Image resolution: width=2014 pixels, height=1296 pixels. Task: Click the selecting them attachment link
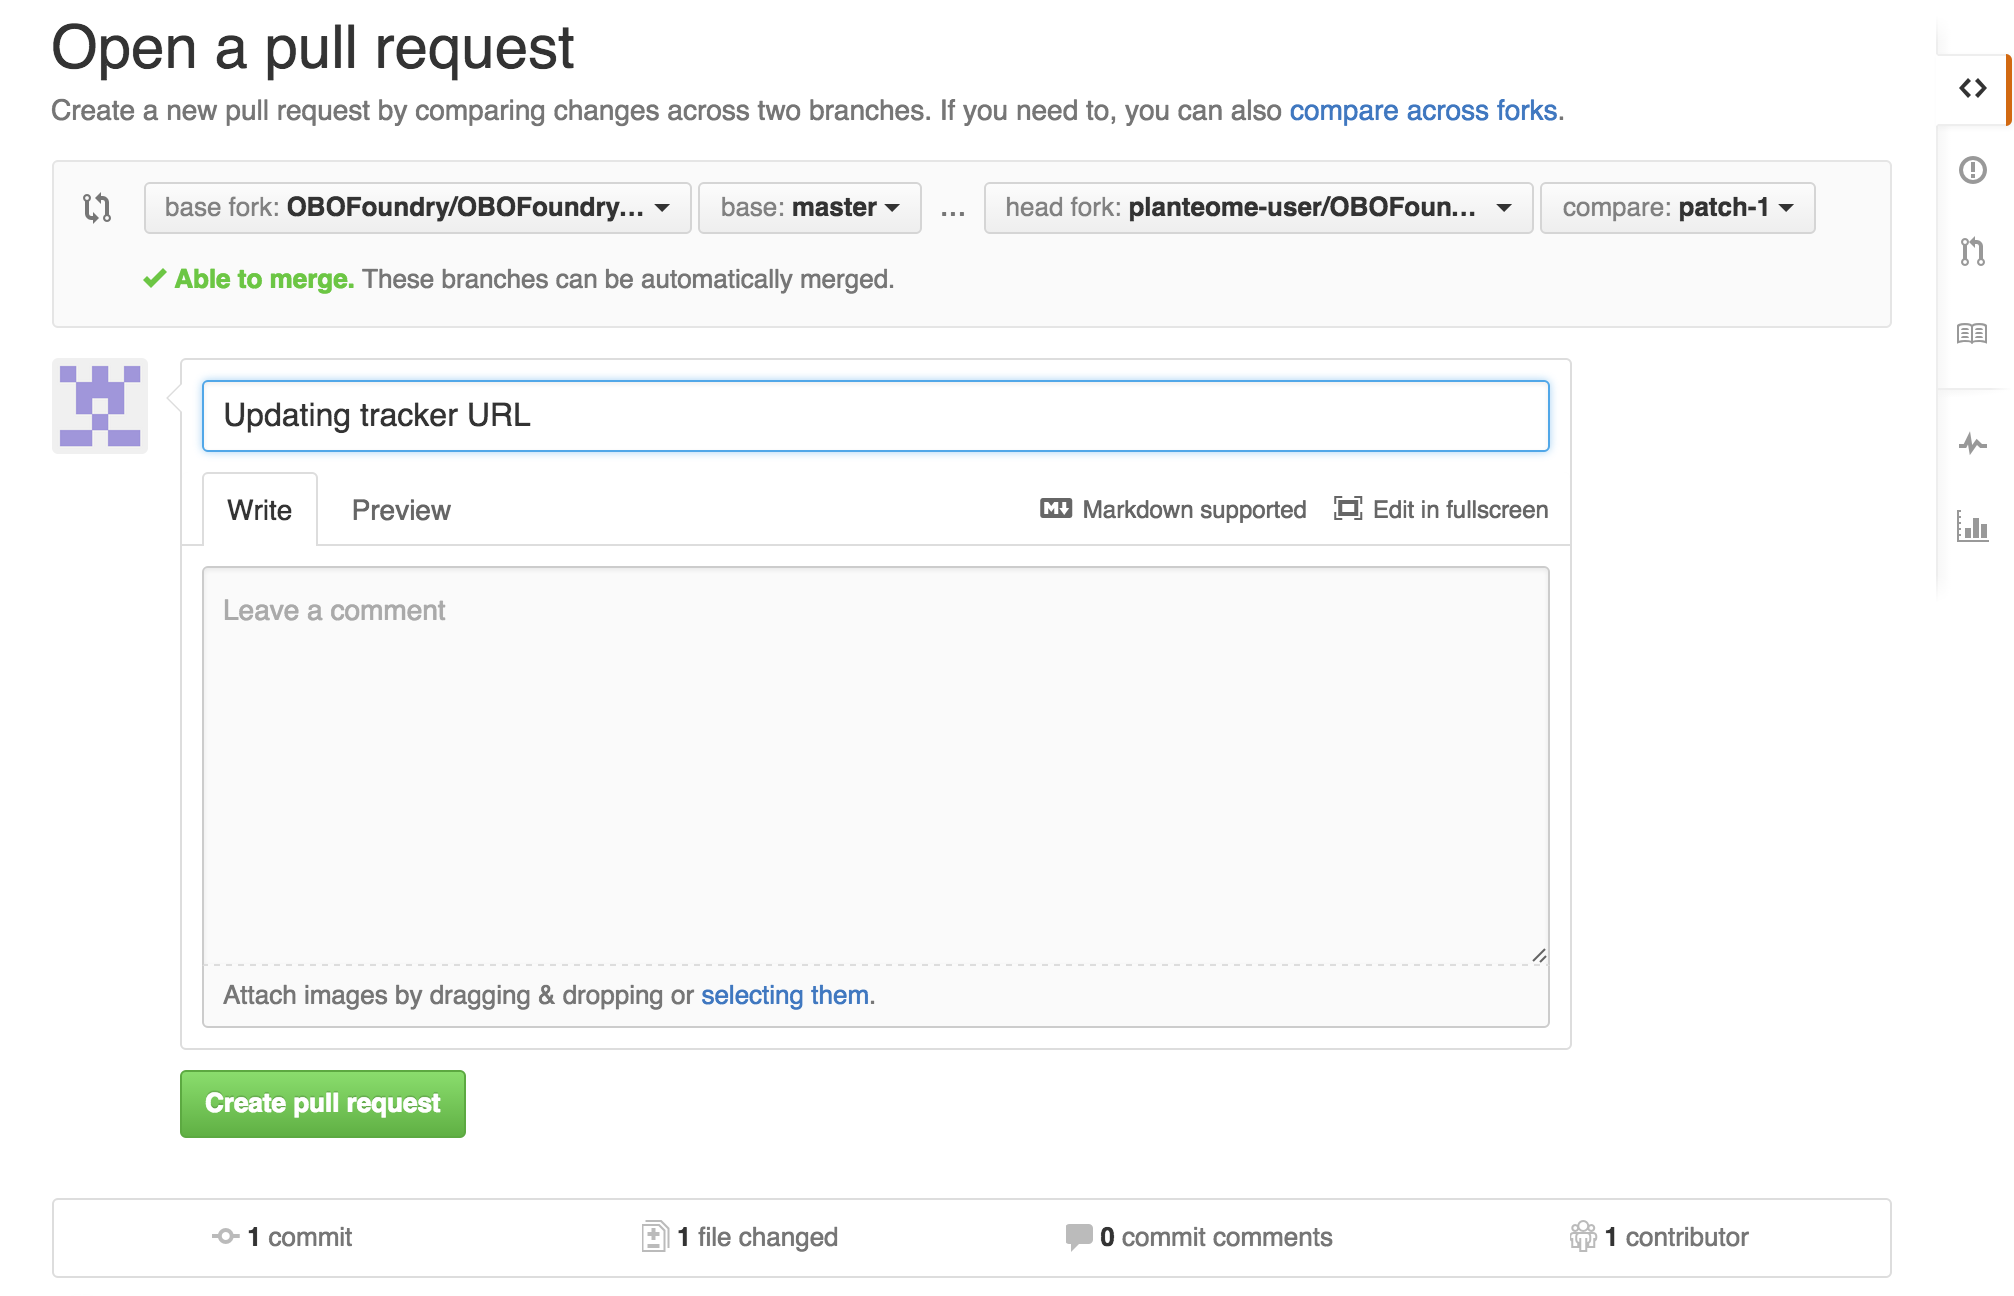[784, 995]
